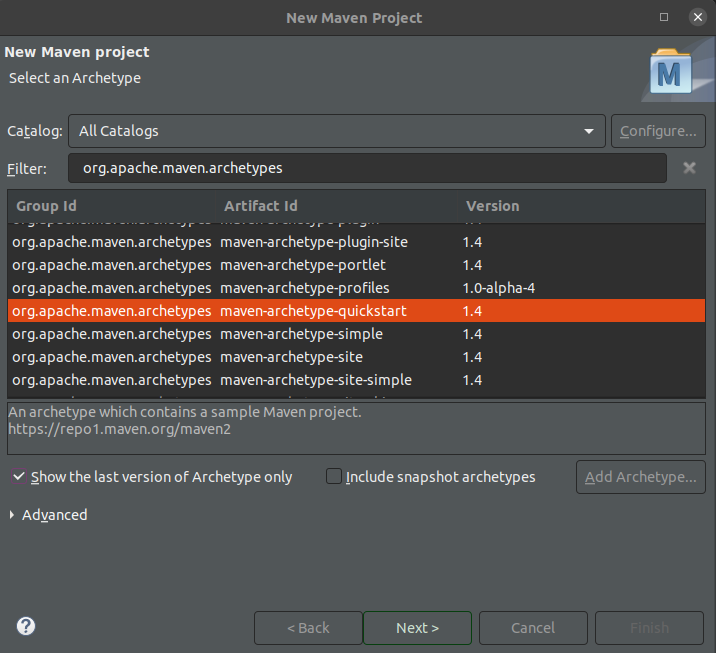Viewport: 716px width, 653px height.
Task: Click Group Id cell of portlet row
Action: coord(112,265)
